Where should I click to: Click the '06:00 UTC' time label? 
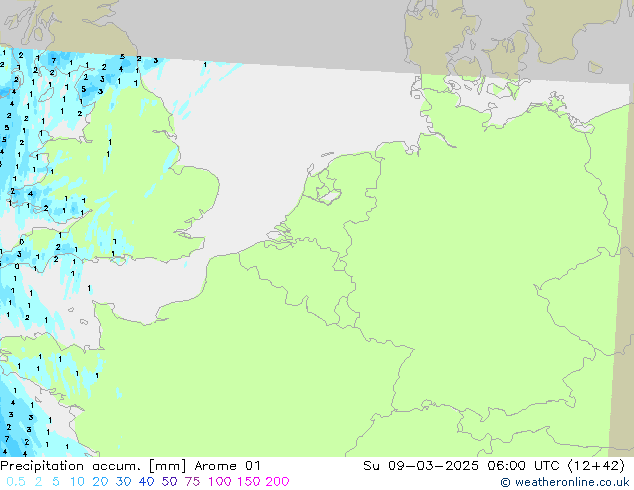pyautogui.click(x=523, y=466)
